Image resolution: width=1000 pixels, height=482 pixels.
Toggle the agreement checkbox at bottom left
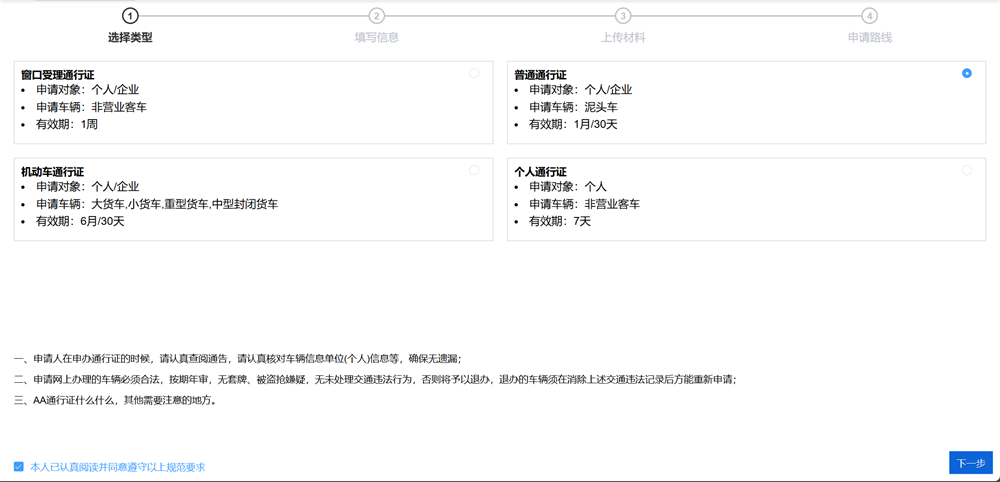tap(19, 466)
